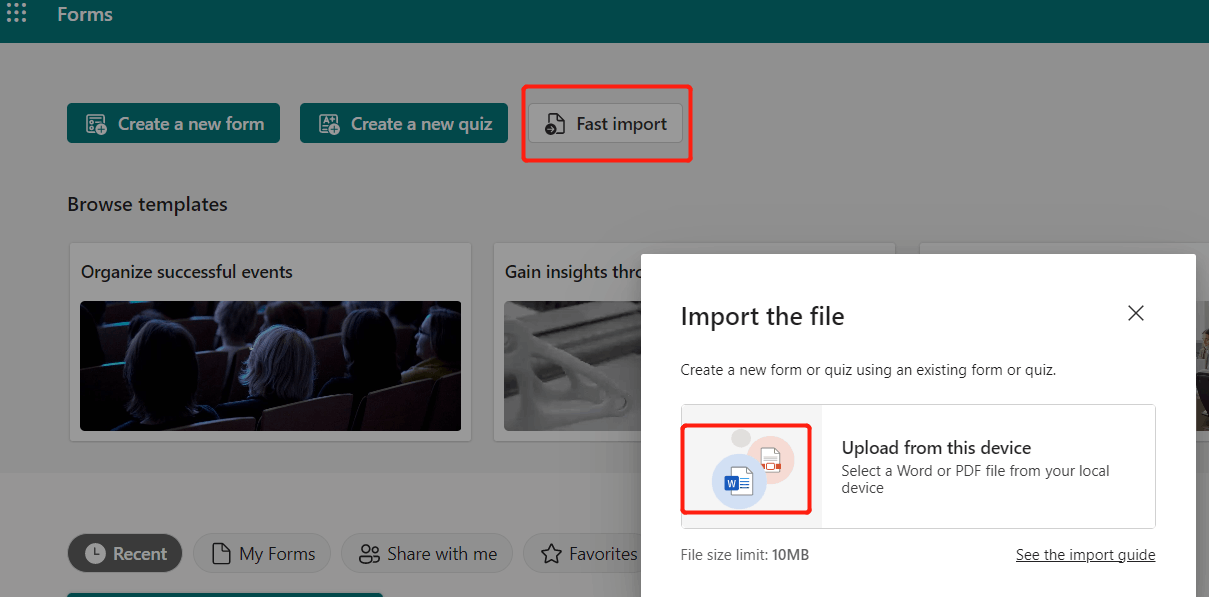Open the See the import guide link
This screenshot has height=597, width=1209.
tap(1085, 554)
